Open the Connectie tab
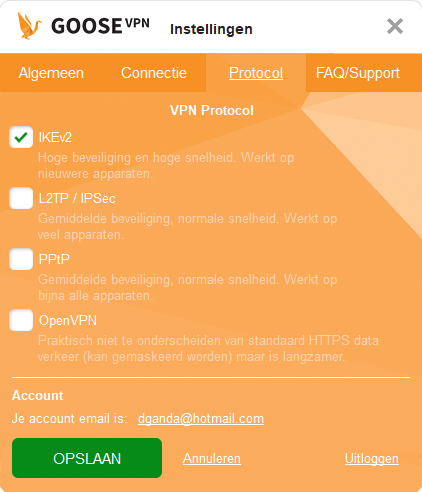422x492 pixels. pos(154,73)
